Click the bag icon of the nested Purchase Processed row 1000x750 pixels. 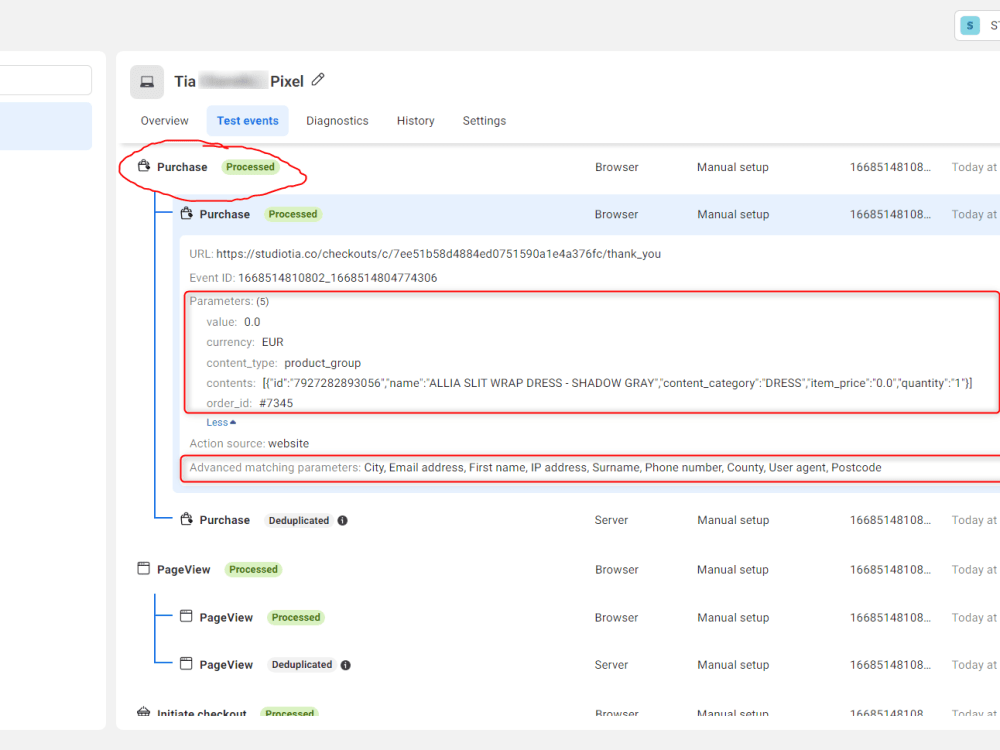186,213
